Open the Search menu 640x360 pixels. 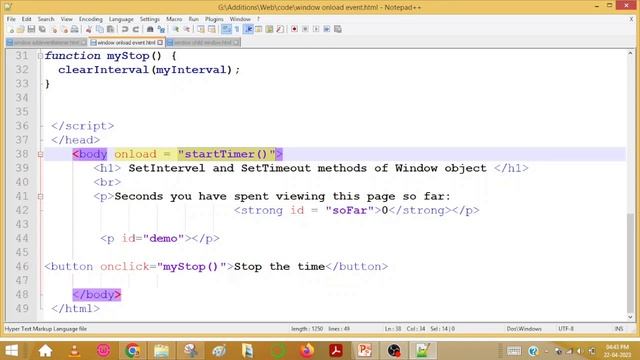point(46,19)
